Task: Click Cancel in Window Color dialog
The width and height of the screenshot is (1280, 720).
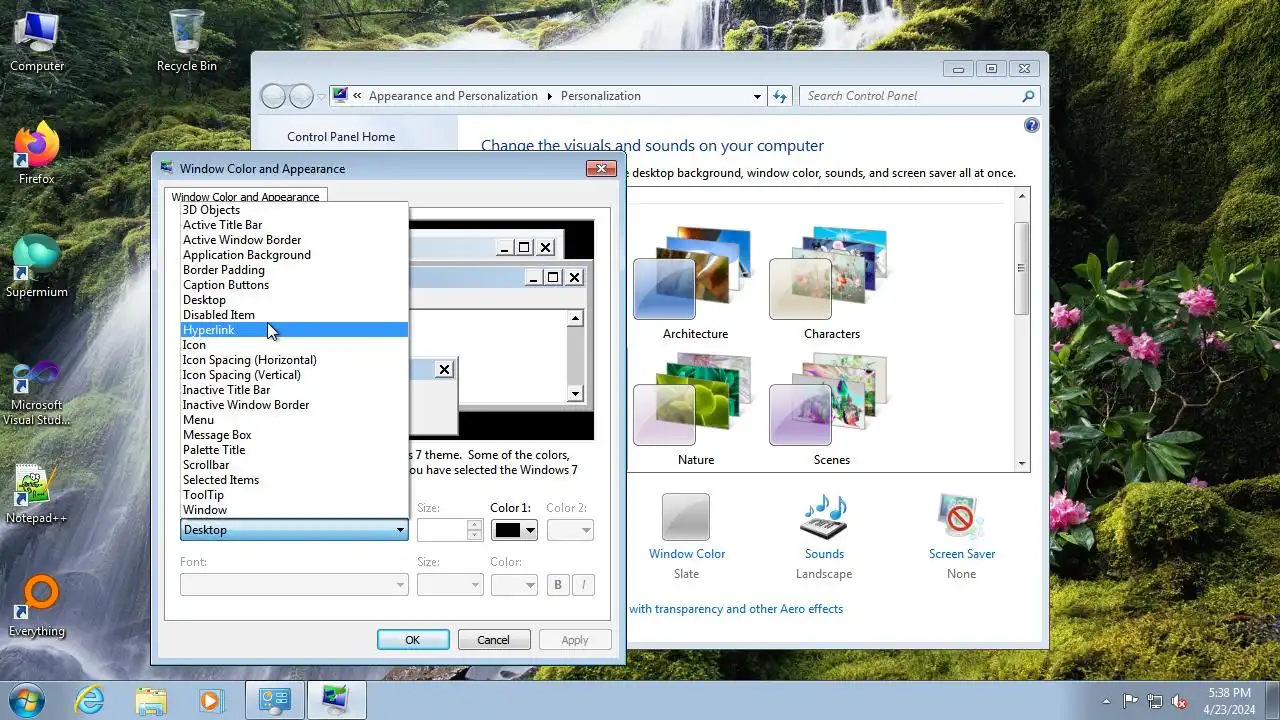Action: pyautogui.click(x=494, y=640)
